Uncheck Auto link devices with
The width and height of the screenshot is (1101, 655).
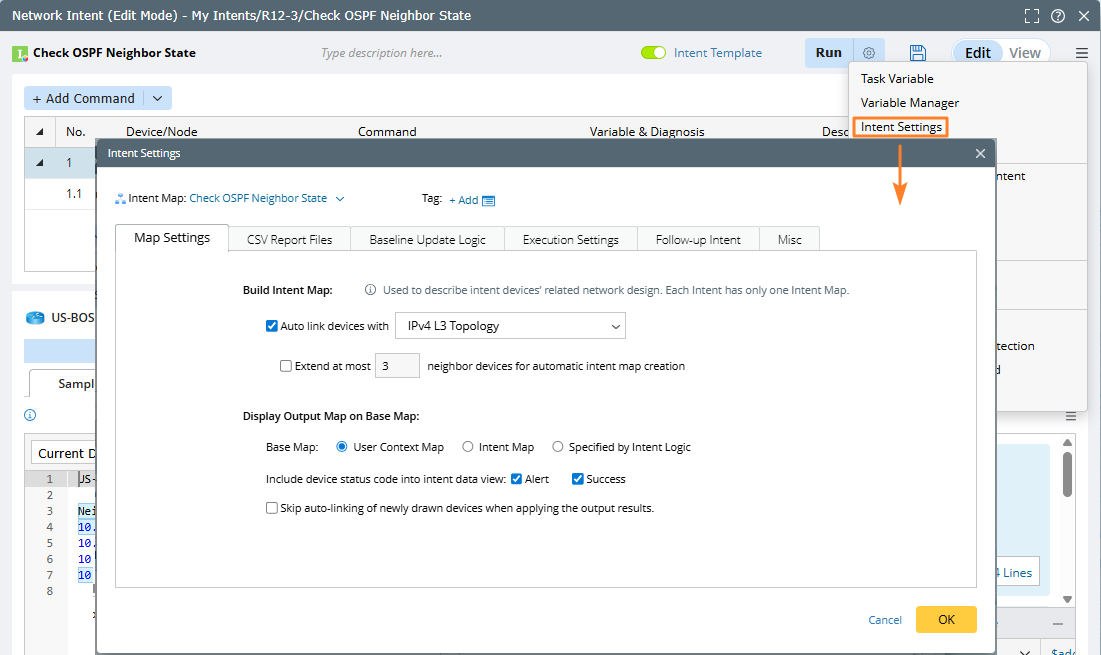pos(272,326)
